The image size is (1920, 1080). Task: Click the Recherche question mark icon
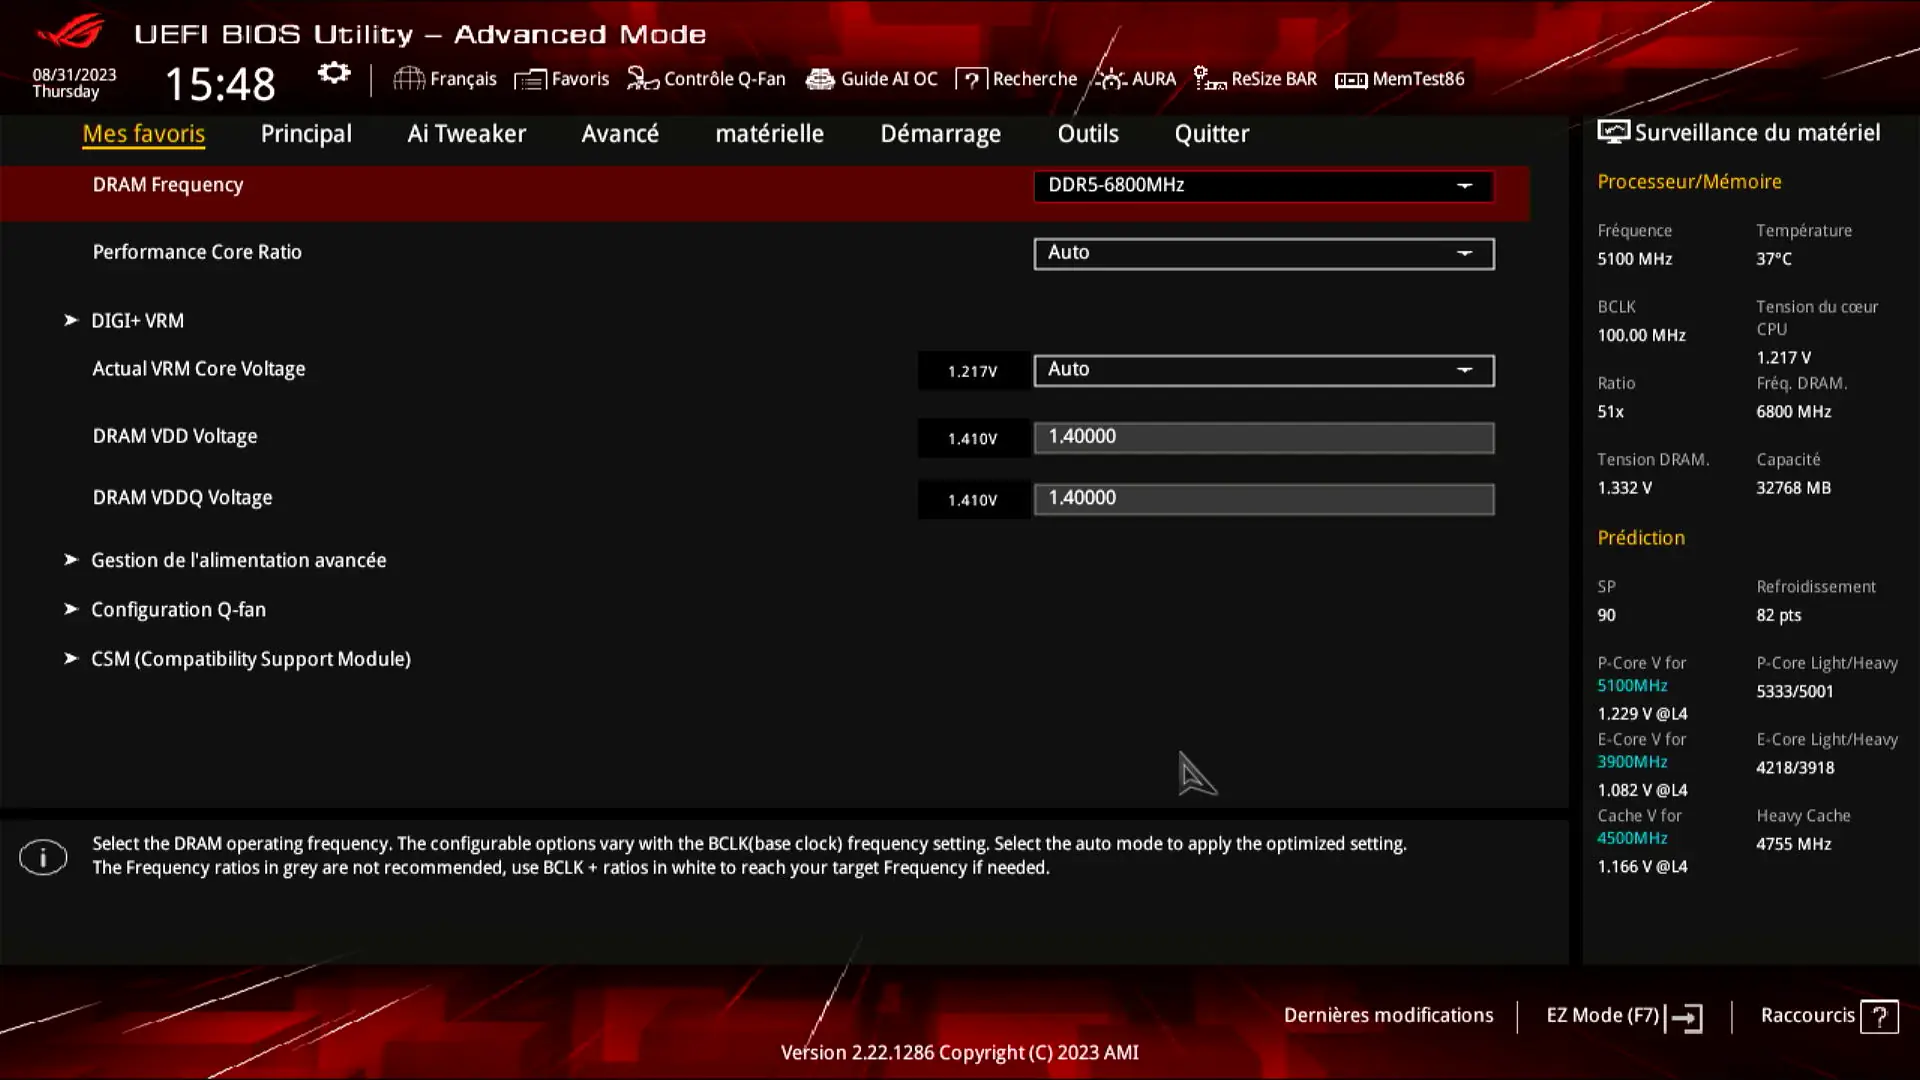(x=971, y=79)
